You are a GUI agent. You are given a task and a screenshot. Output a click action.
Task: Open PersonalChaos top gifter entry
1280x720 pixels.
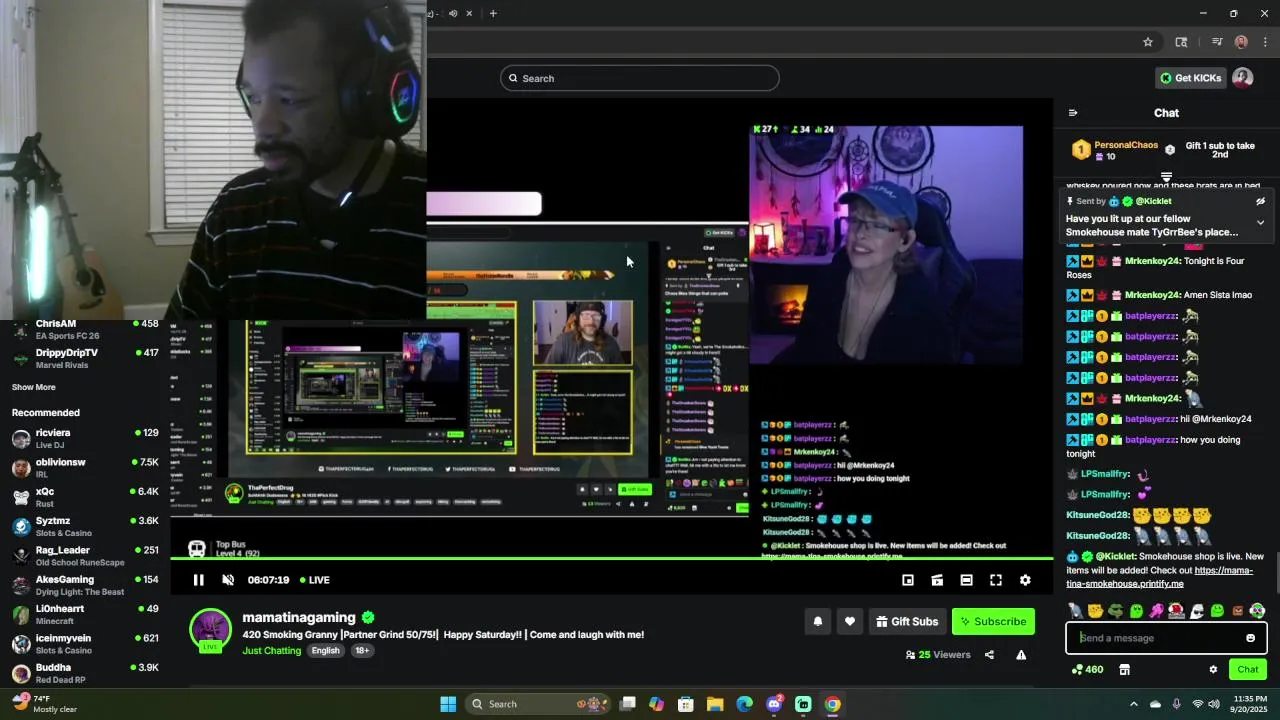[x=1115, y=150]
